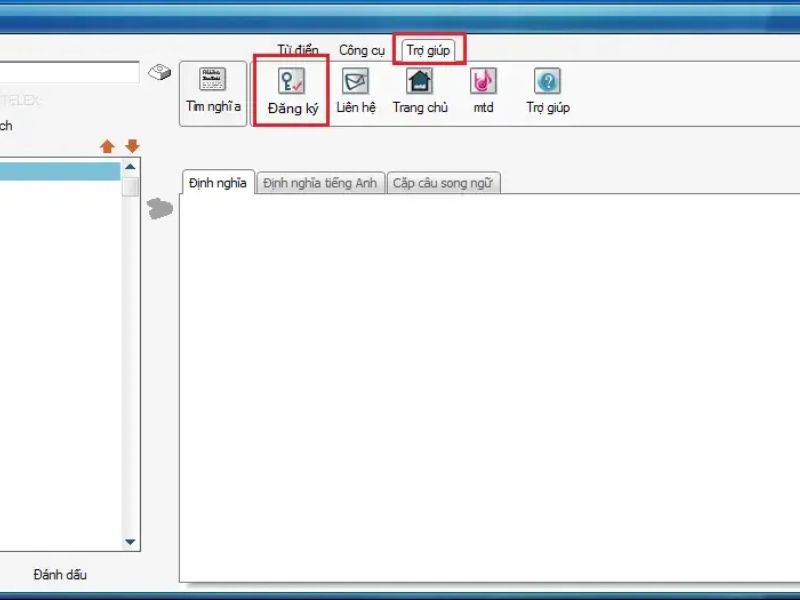Click the orange up arrow icon
The width and height of the screenshot is (800, 600).
[x=107, y=146]
